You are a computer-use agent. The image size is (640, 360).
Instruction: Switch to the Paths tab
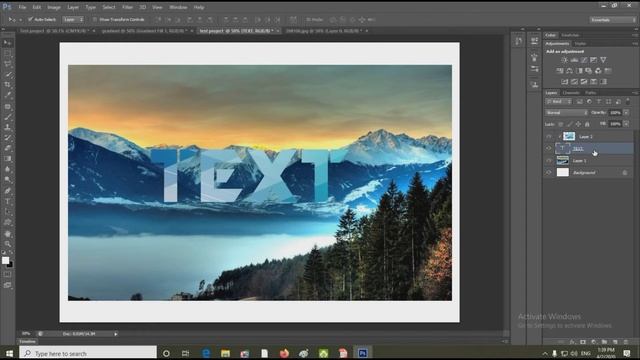click(x=590, y=93)
